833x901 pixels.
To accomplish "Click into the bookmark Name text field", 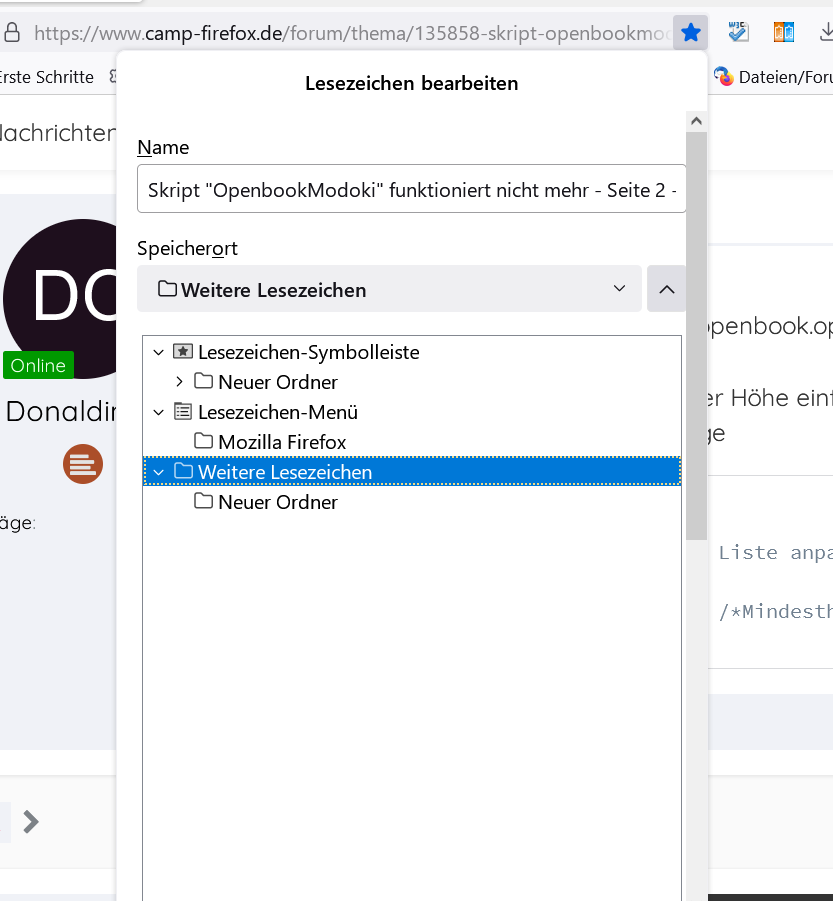I will pyautogui.click(x=411, y=189).
